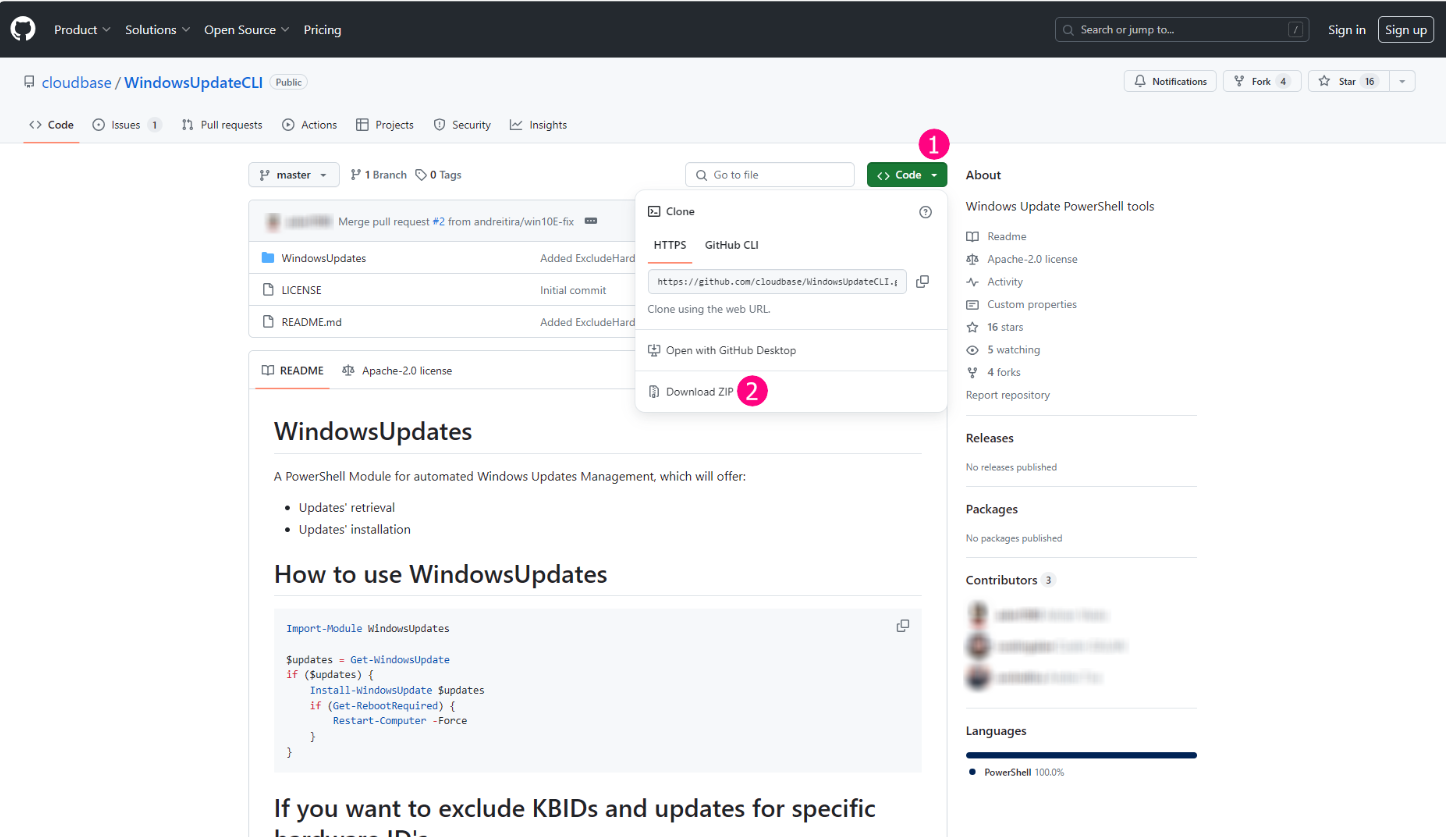1446x837 pixels.
Task: View the 0 Tags link
Action: click(438, 175)
